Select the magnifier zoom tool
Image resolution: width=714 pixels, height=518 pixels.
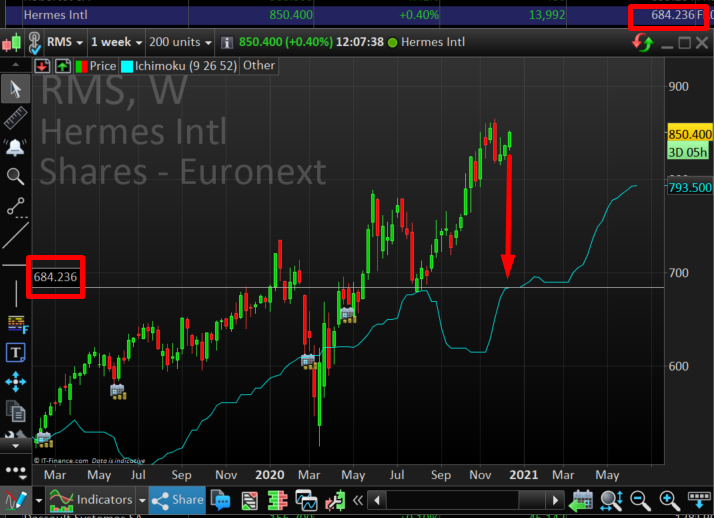pos(15,176)
